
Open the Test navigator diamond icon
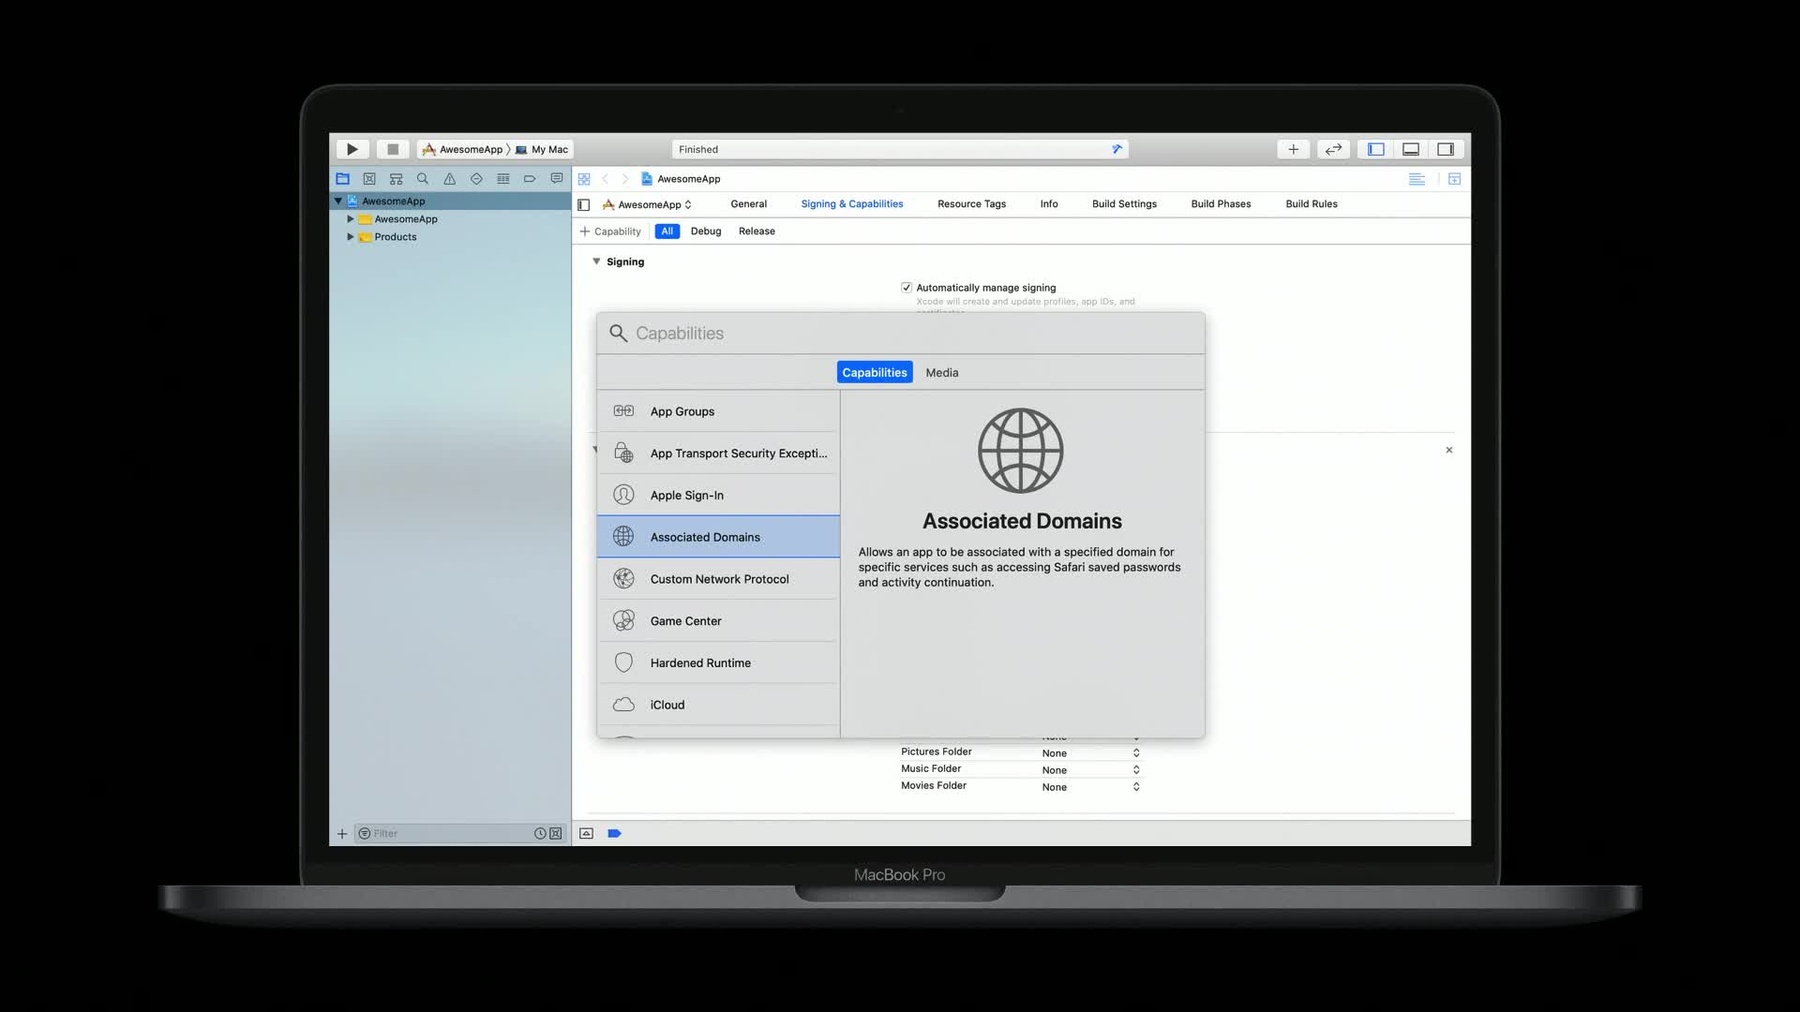coord(476,179)
